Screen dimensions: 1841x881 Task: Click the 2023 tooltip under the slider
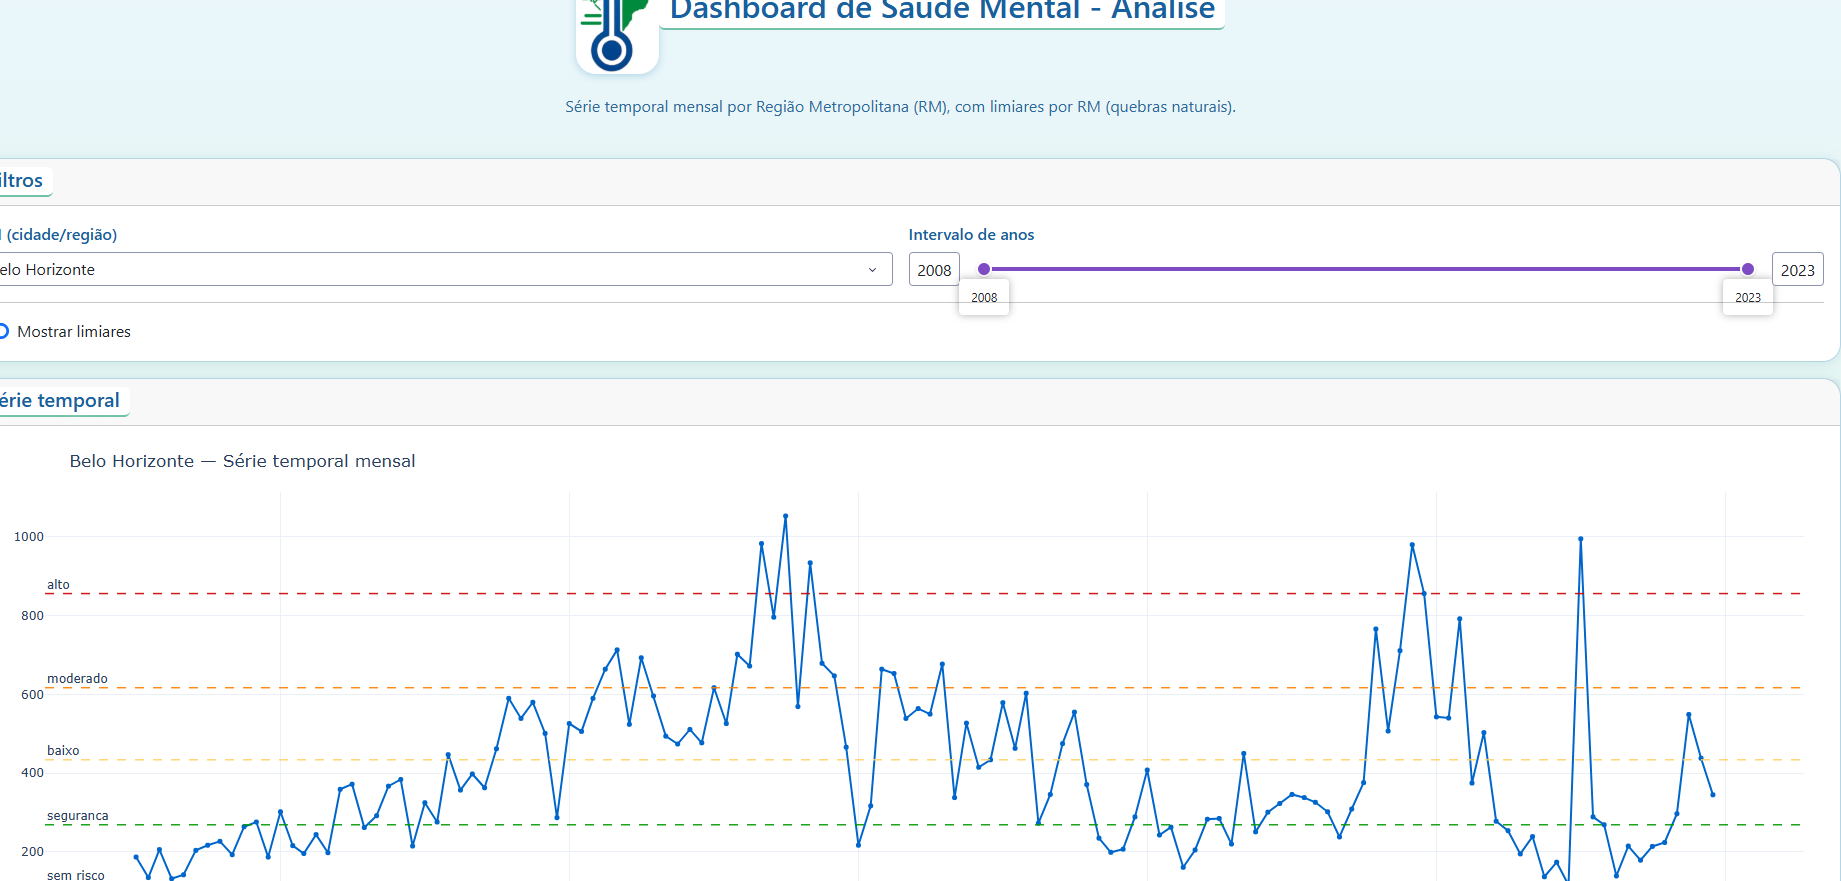(x=1747, y=298)
